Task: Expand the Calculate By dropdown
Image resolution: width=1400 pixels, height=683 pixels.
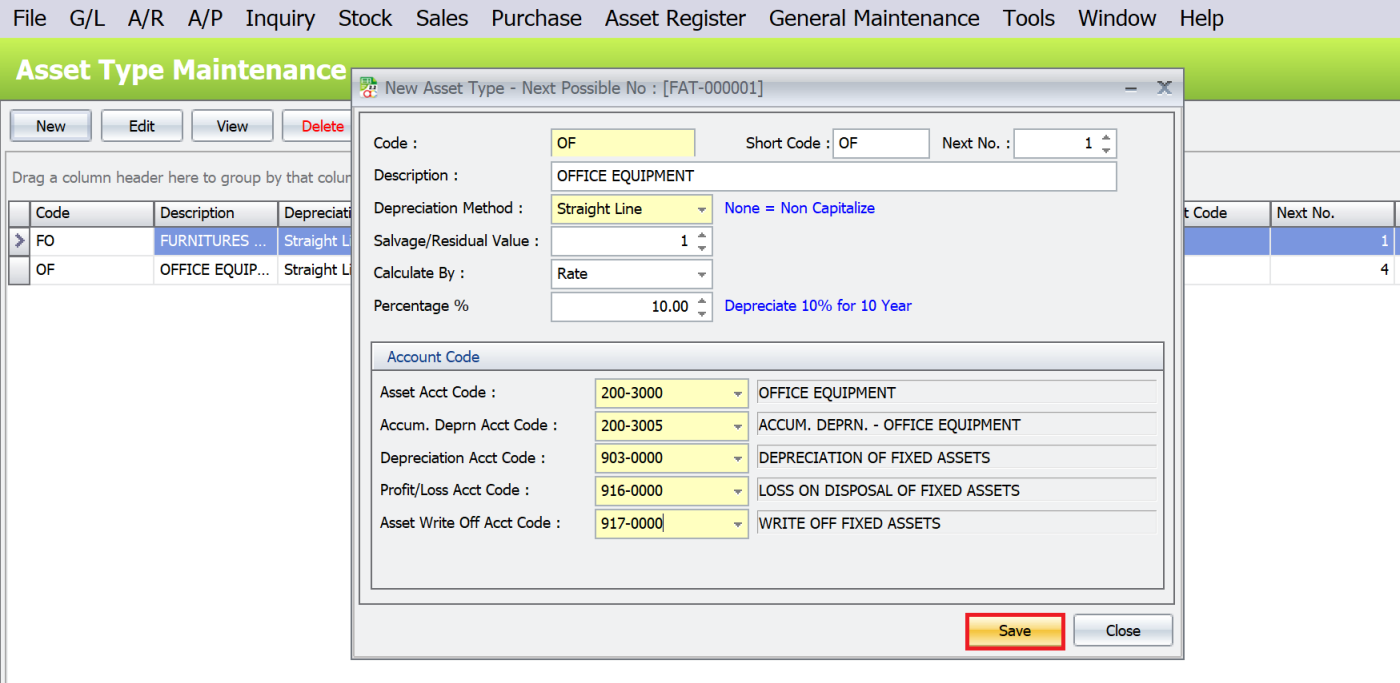Action: [x=702, y=274]
